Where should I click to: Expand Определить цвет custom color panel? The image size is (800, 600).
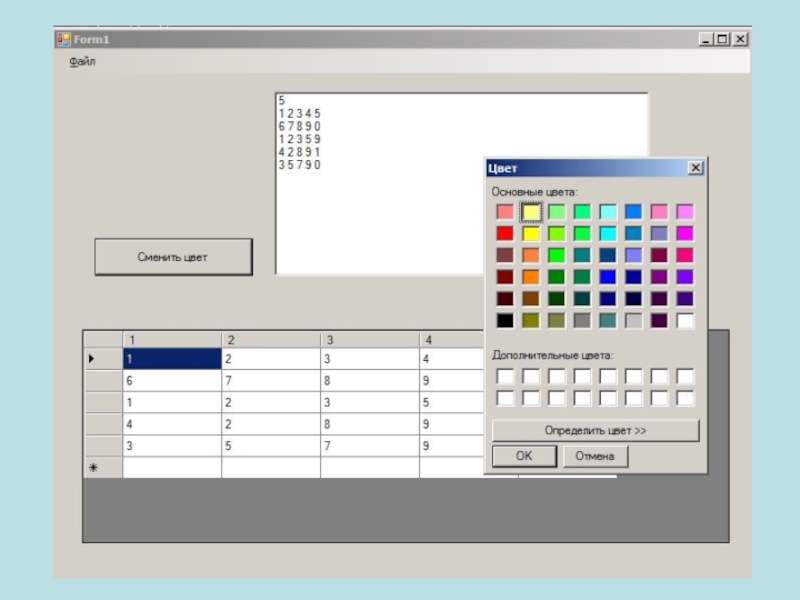point(595,430)
